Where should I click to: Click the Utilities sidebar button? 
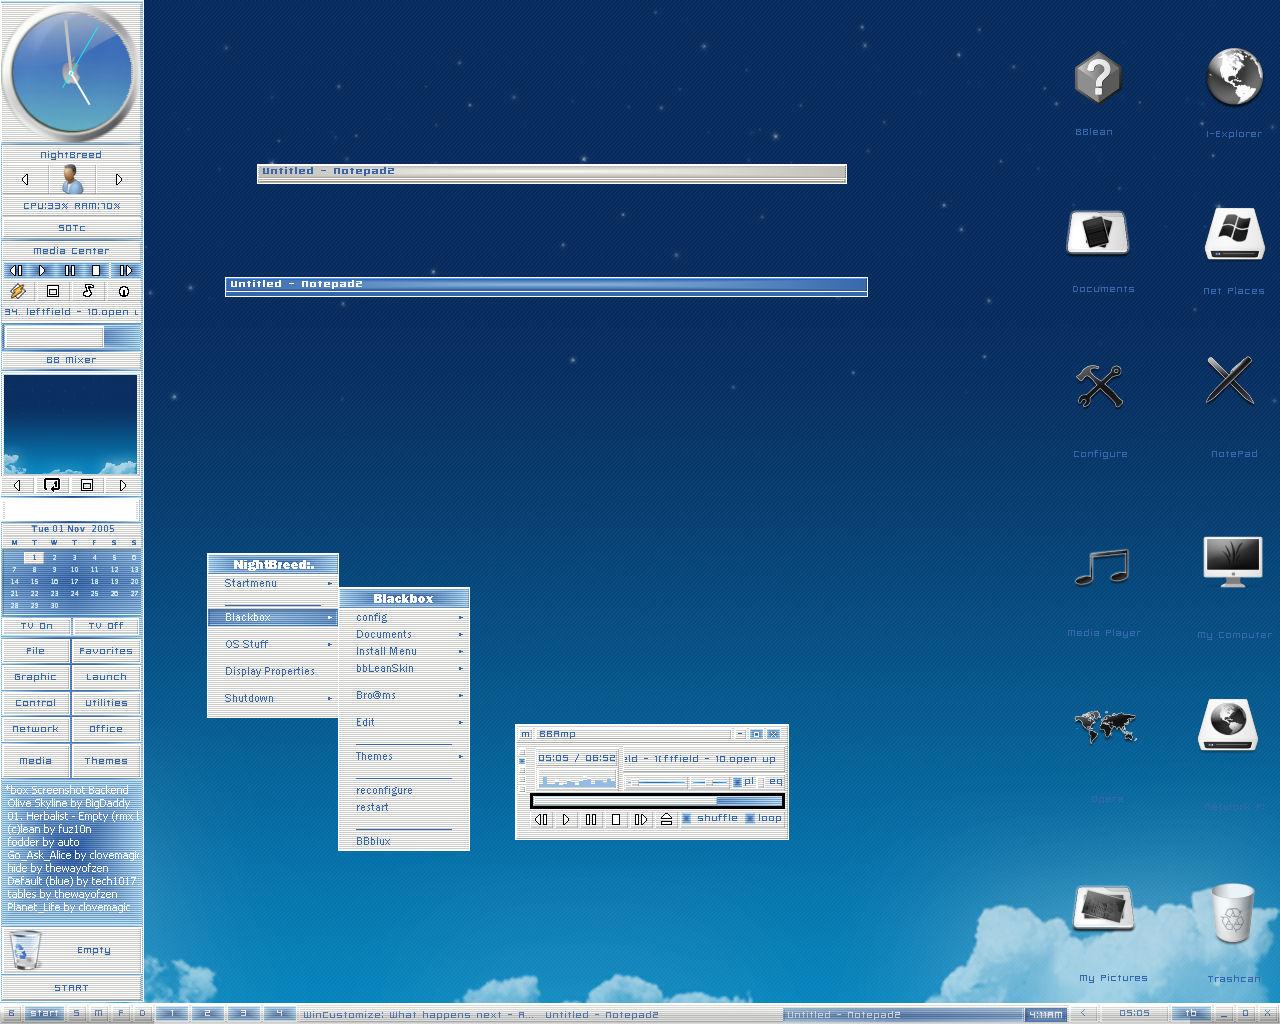pos(106,703)
